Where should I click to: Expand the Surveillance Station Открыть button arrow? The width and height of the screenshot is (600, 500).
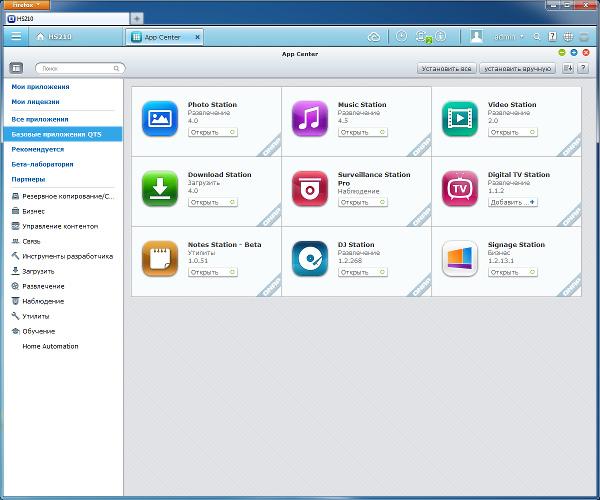pos(382,202)
